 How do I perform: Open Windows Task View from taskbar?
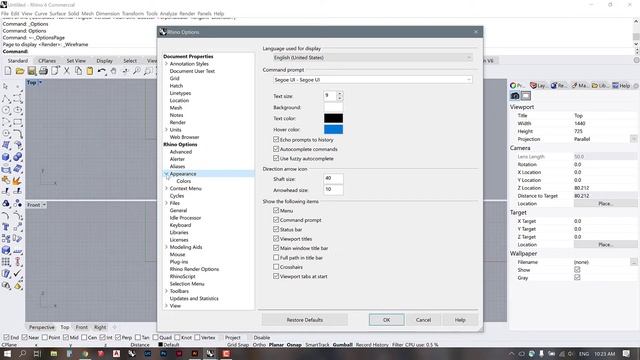[x=37, y=353]
